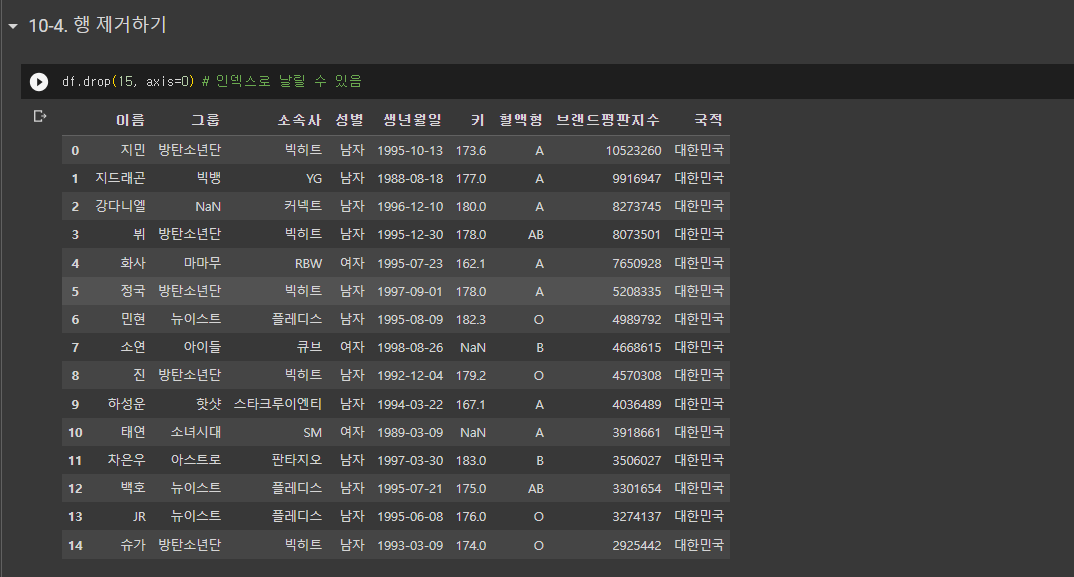Viewport: 1074px width, 577px height.
Task: Collapse the 10-4. 행 제거하기 section
Action: pos(13,27)
